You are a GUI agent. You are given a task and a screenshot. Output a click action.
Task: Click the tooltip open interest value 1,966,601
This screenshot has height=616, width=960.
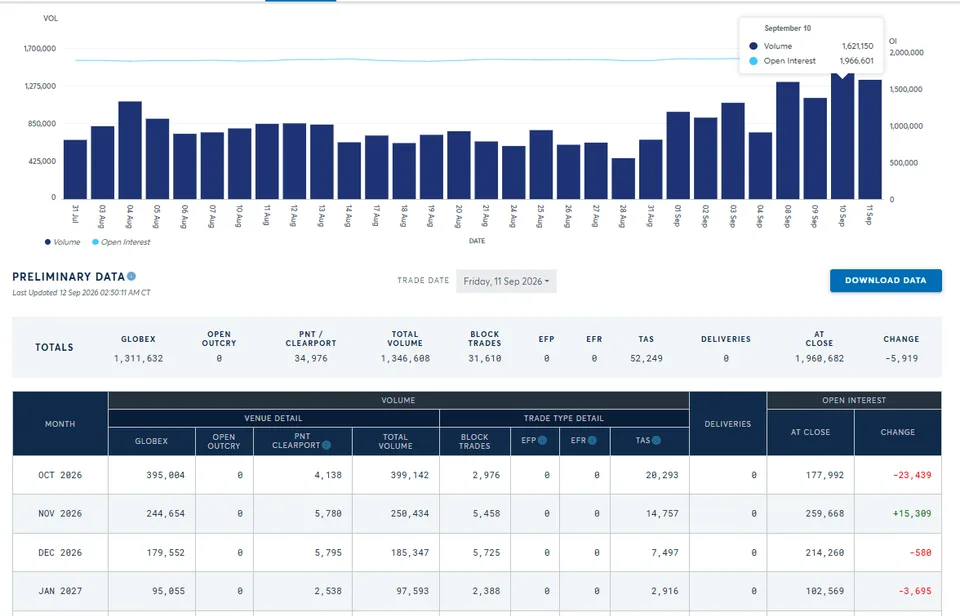(857, 61)
